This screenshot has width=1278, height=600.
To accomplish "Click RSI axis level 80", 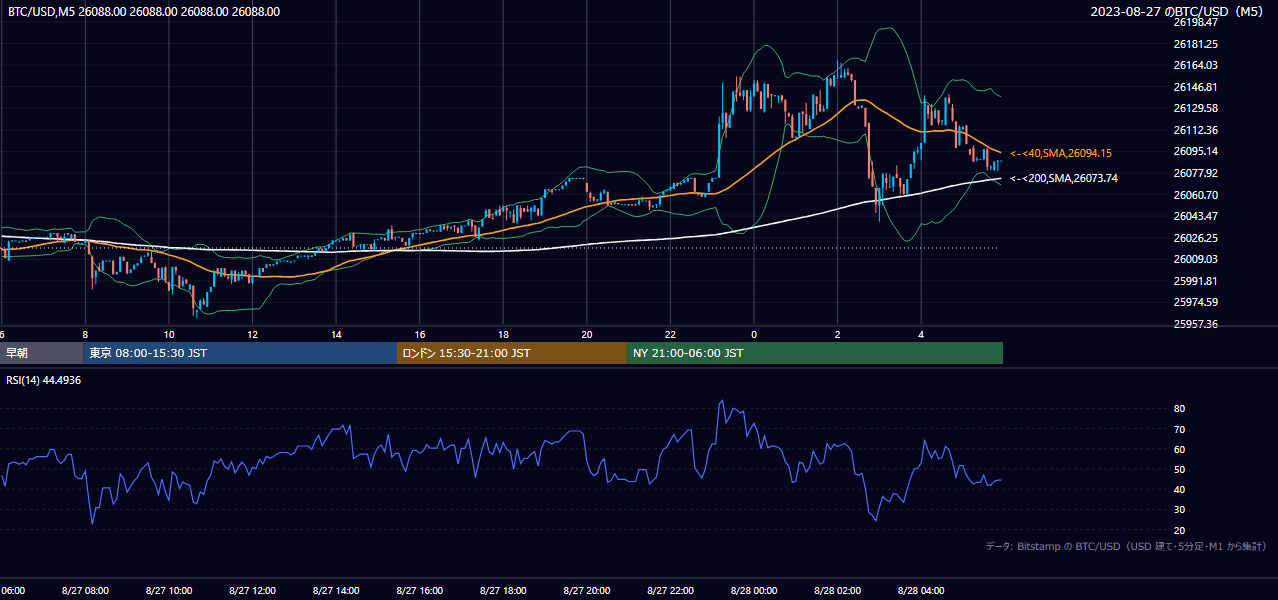I will point(1179,409).
